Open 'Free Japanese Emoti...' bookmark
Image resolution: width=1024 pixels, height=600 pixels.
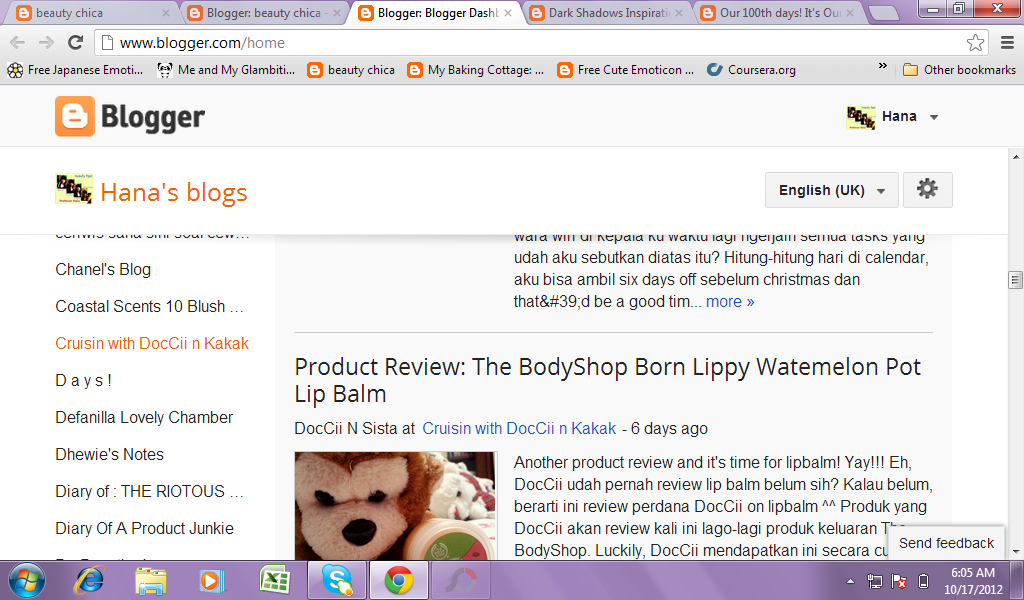[x=76, y=70]
